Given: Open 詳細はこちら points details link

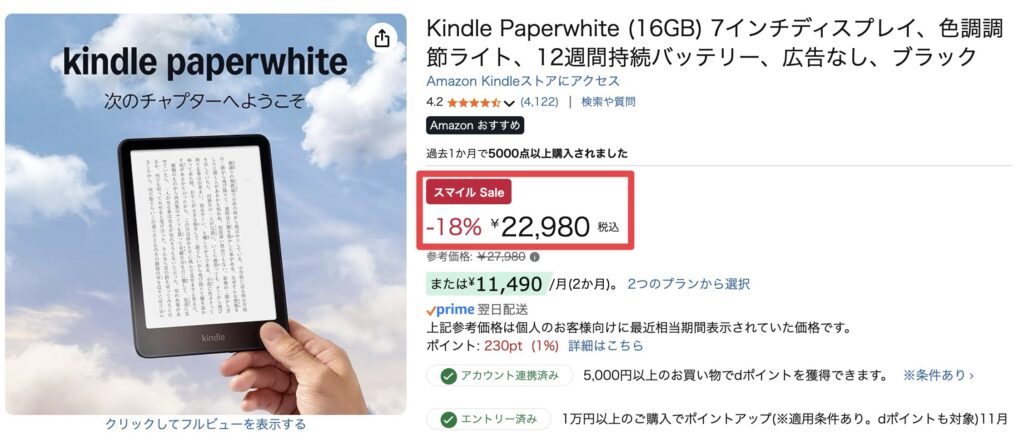Looking at the screenshot, I should 605,345.
